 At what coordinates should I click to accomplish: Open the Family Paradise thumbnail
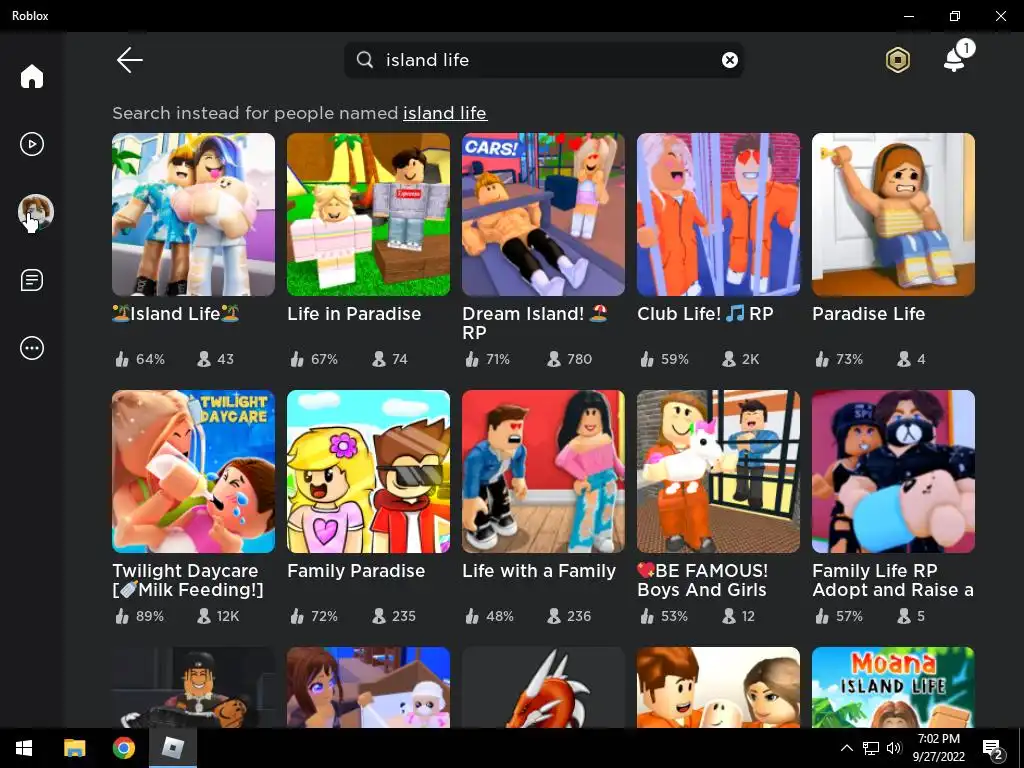coord(368,472)
